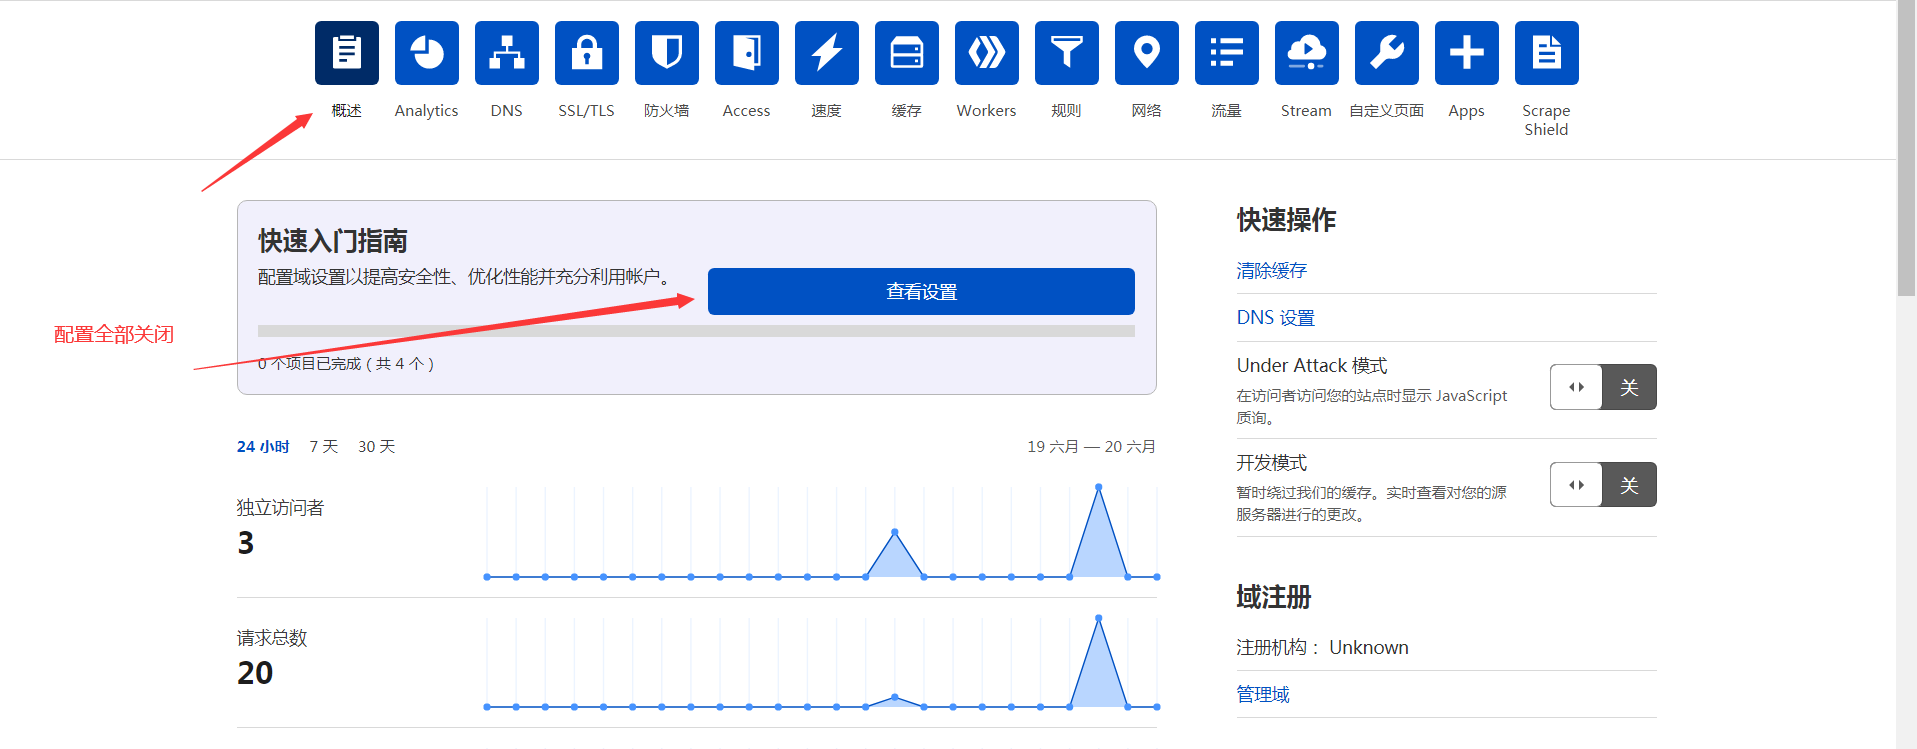
Task: Open the Analytics pie chart icon
Action: pos(427,53)
